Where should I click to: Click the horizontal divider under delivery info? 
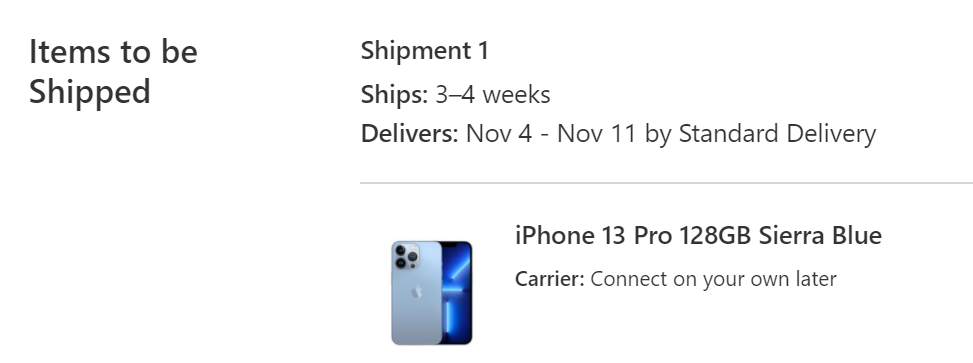click(666, 183)
